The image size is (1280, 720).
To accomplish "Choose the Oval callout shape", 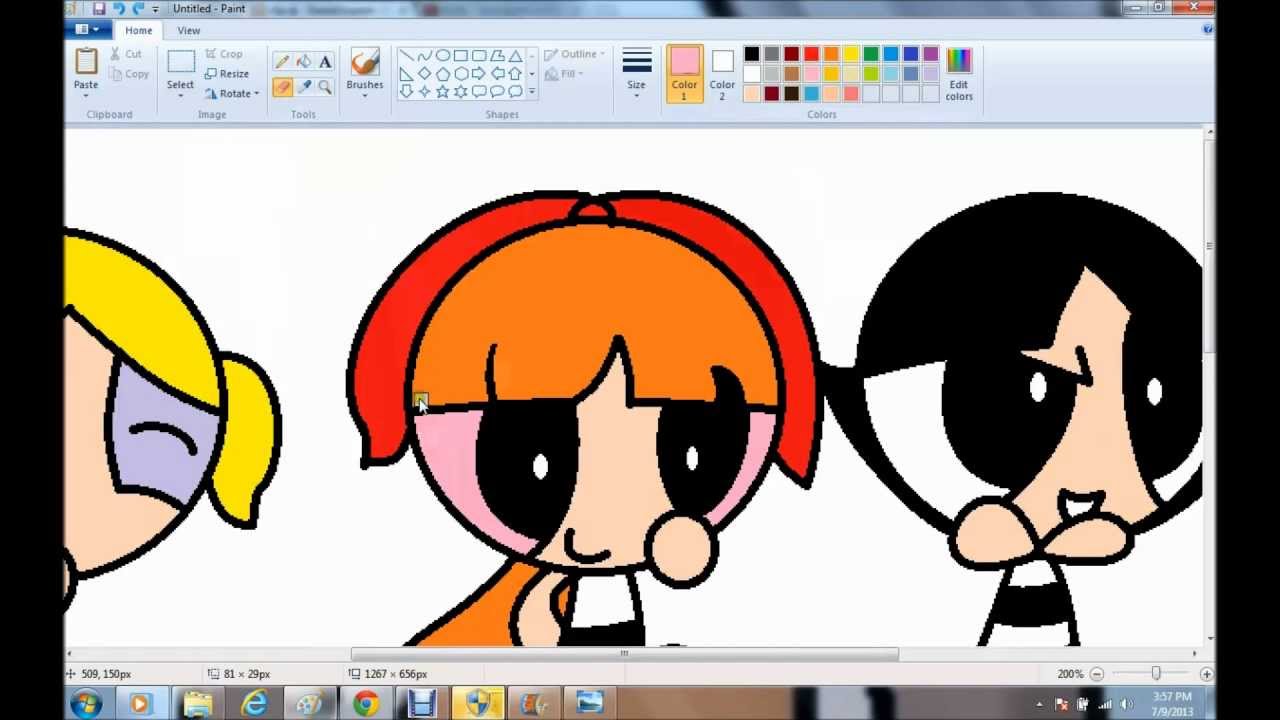I will coord(497,92).
